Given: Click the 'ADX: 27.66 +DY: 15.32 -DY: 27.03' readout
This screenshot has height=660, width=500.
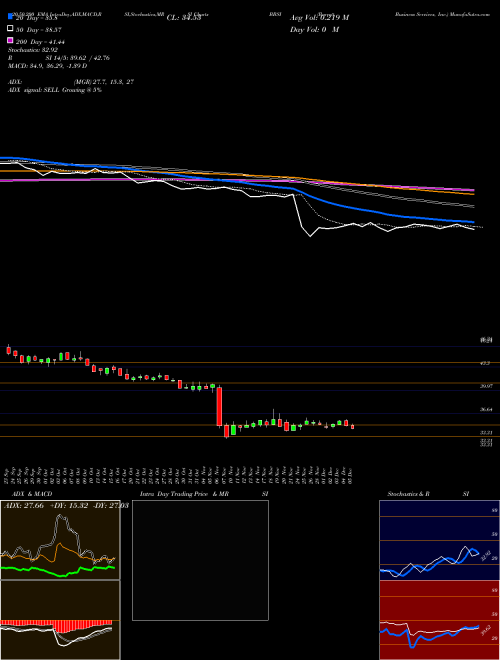Looking at the screenshot, I should 66,505.
